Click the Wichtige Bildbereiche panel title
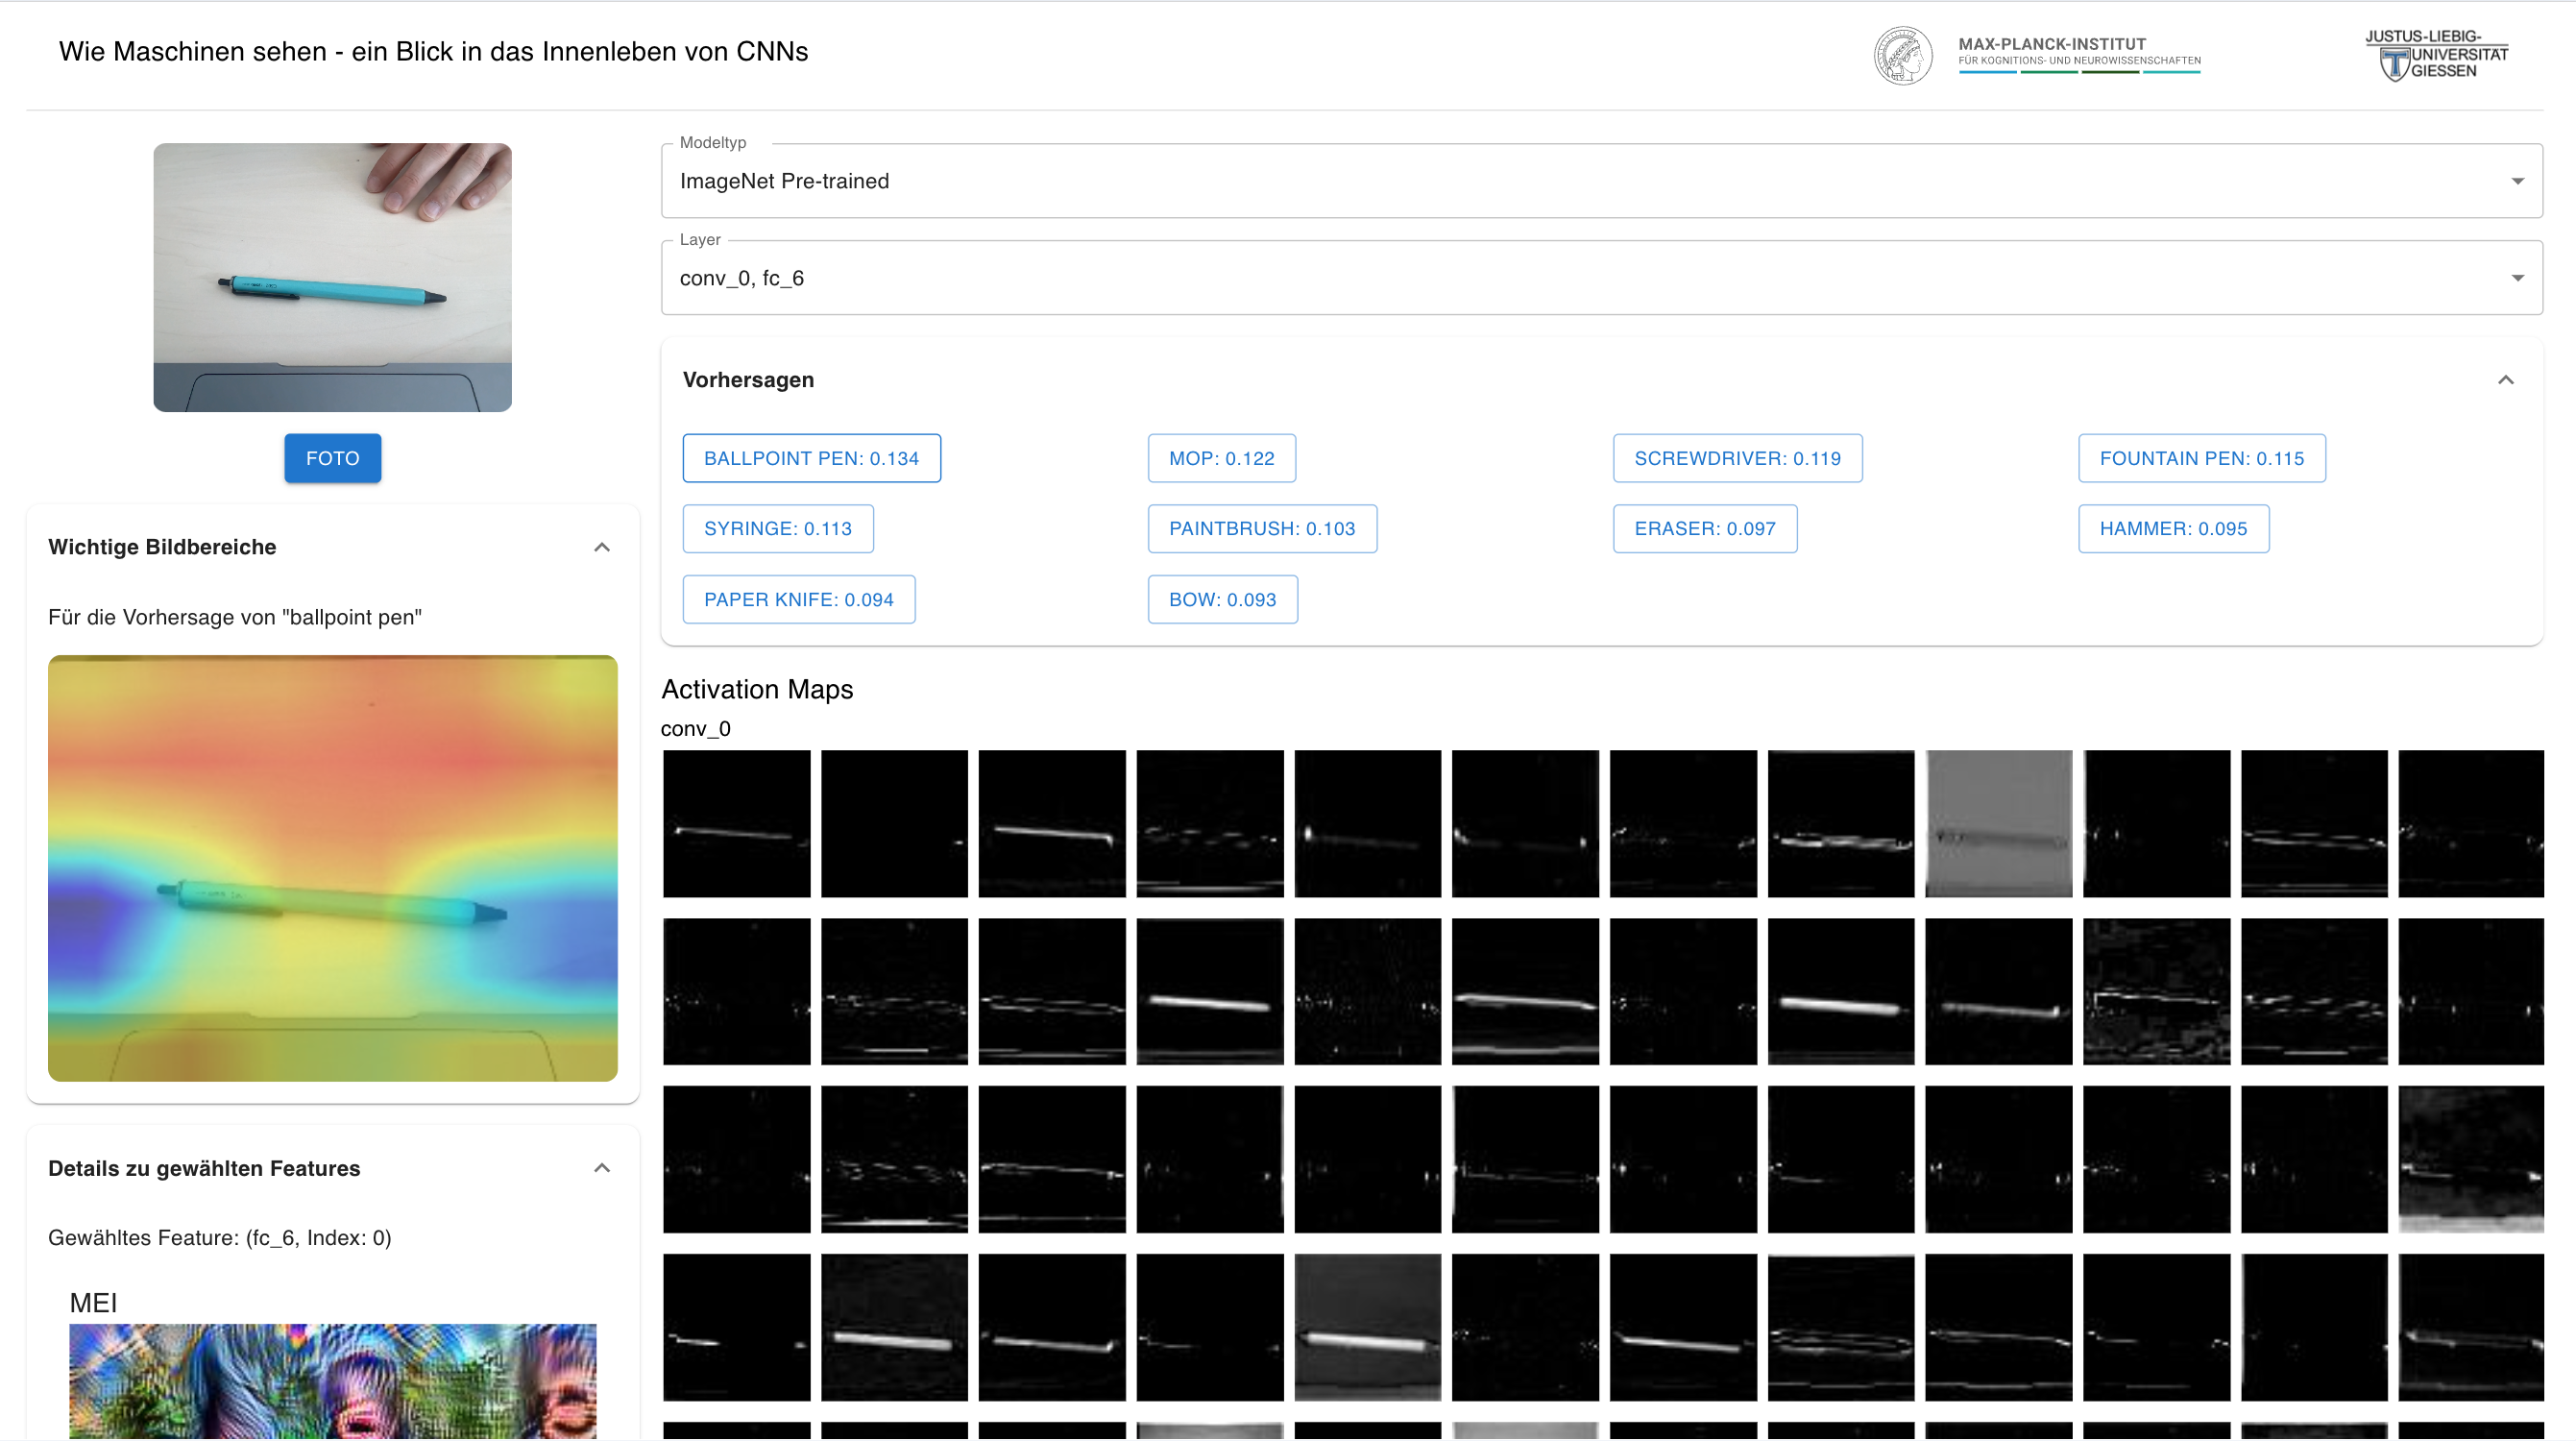 (162, 547)
